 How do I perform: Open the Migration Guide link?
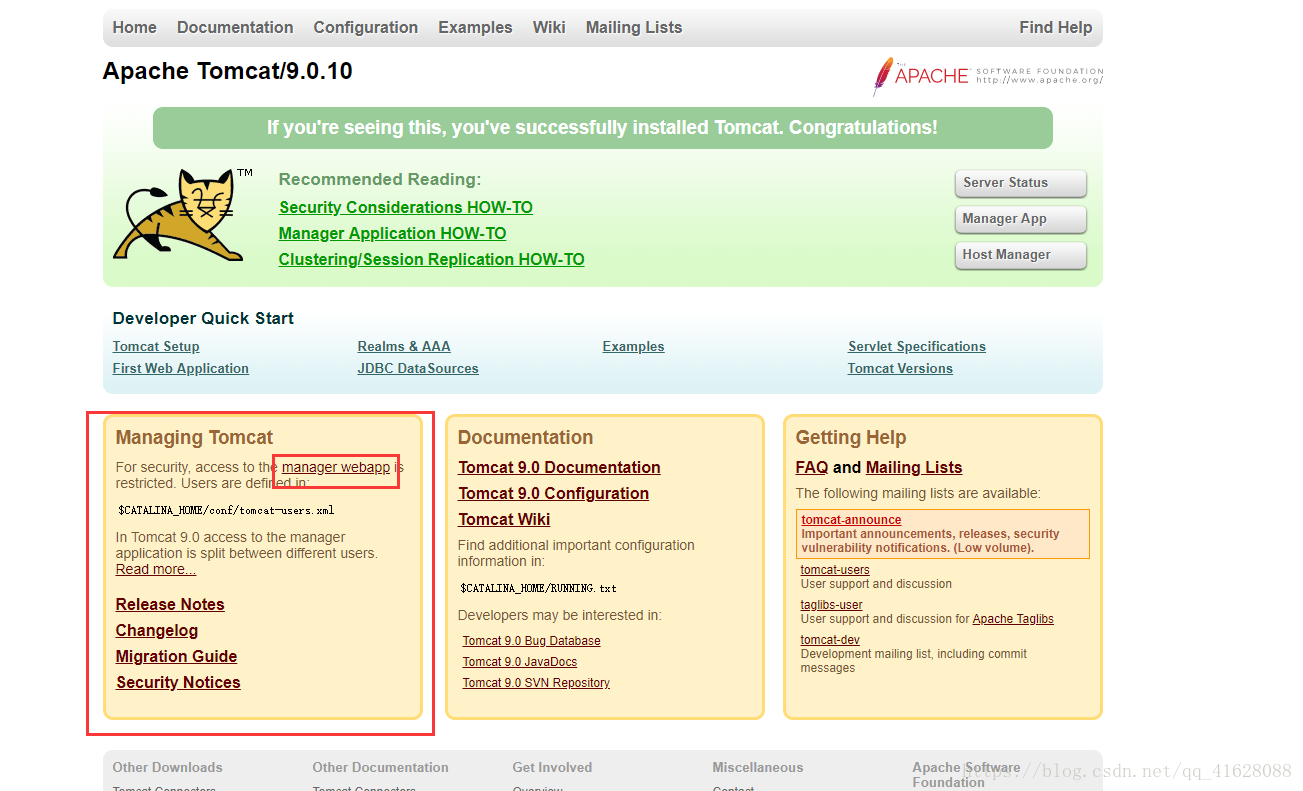(x=176, y=656)
